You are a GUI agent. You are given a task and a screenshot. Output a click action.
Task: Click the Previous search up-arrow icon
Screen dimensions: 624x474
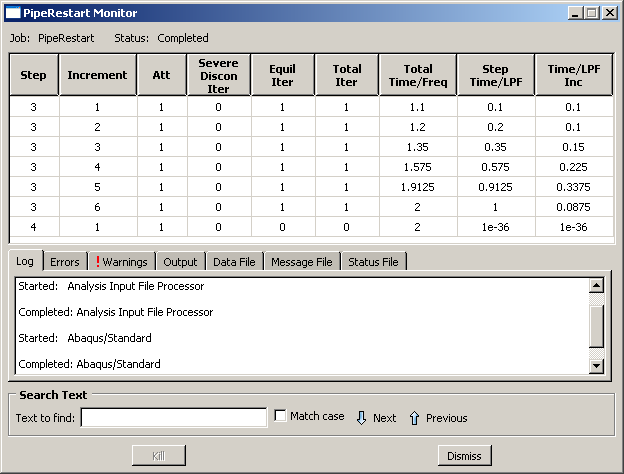pos(414,417)
